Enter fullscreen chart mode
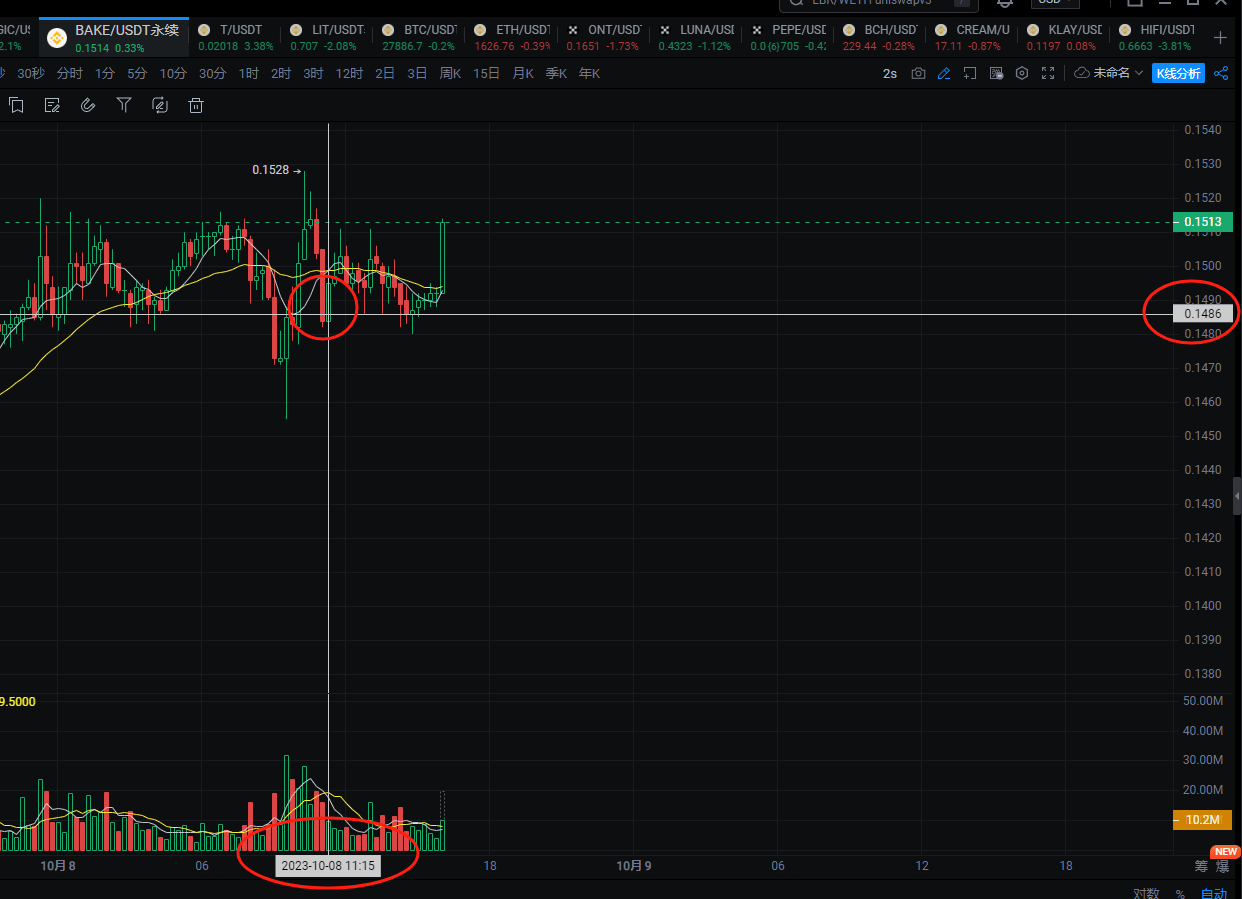The image size is (1242, 899). (x=1048, y=73)
